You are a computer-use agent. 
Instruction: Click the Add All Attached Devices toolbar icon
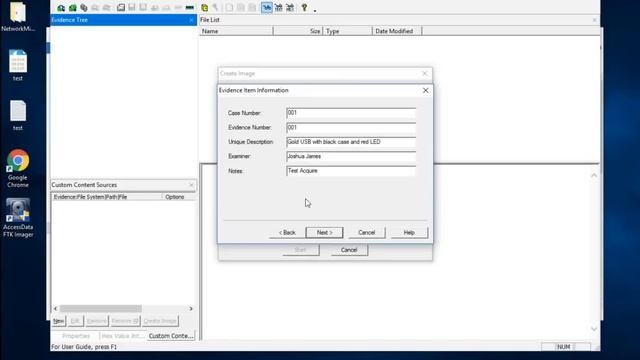[x=72, y=8]
